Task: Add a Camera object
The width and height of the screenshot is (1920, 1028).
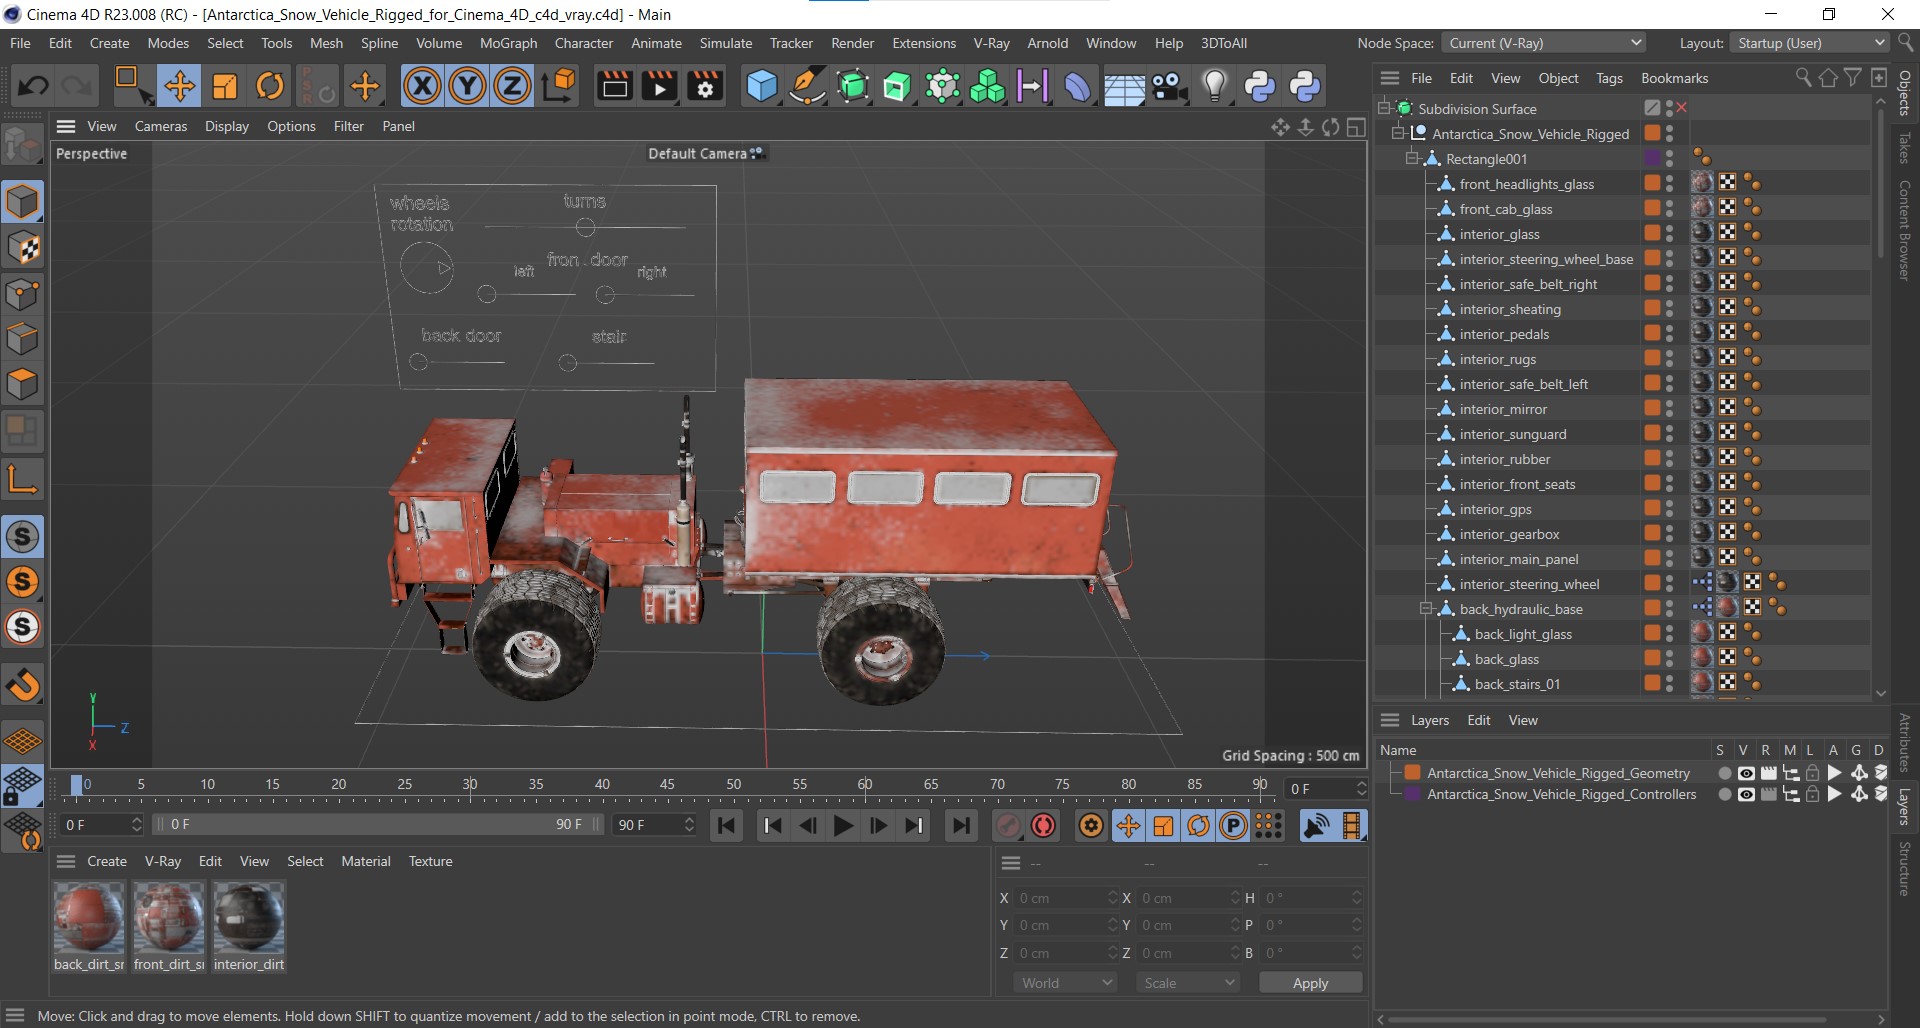Action: (x=1169, y=86)
